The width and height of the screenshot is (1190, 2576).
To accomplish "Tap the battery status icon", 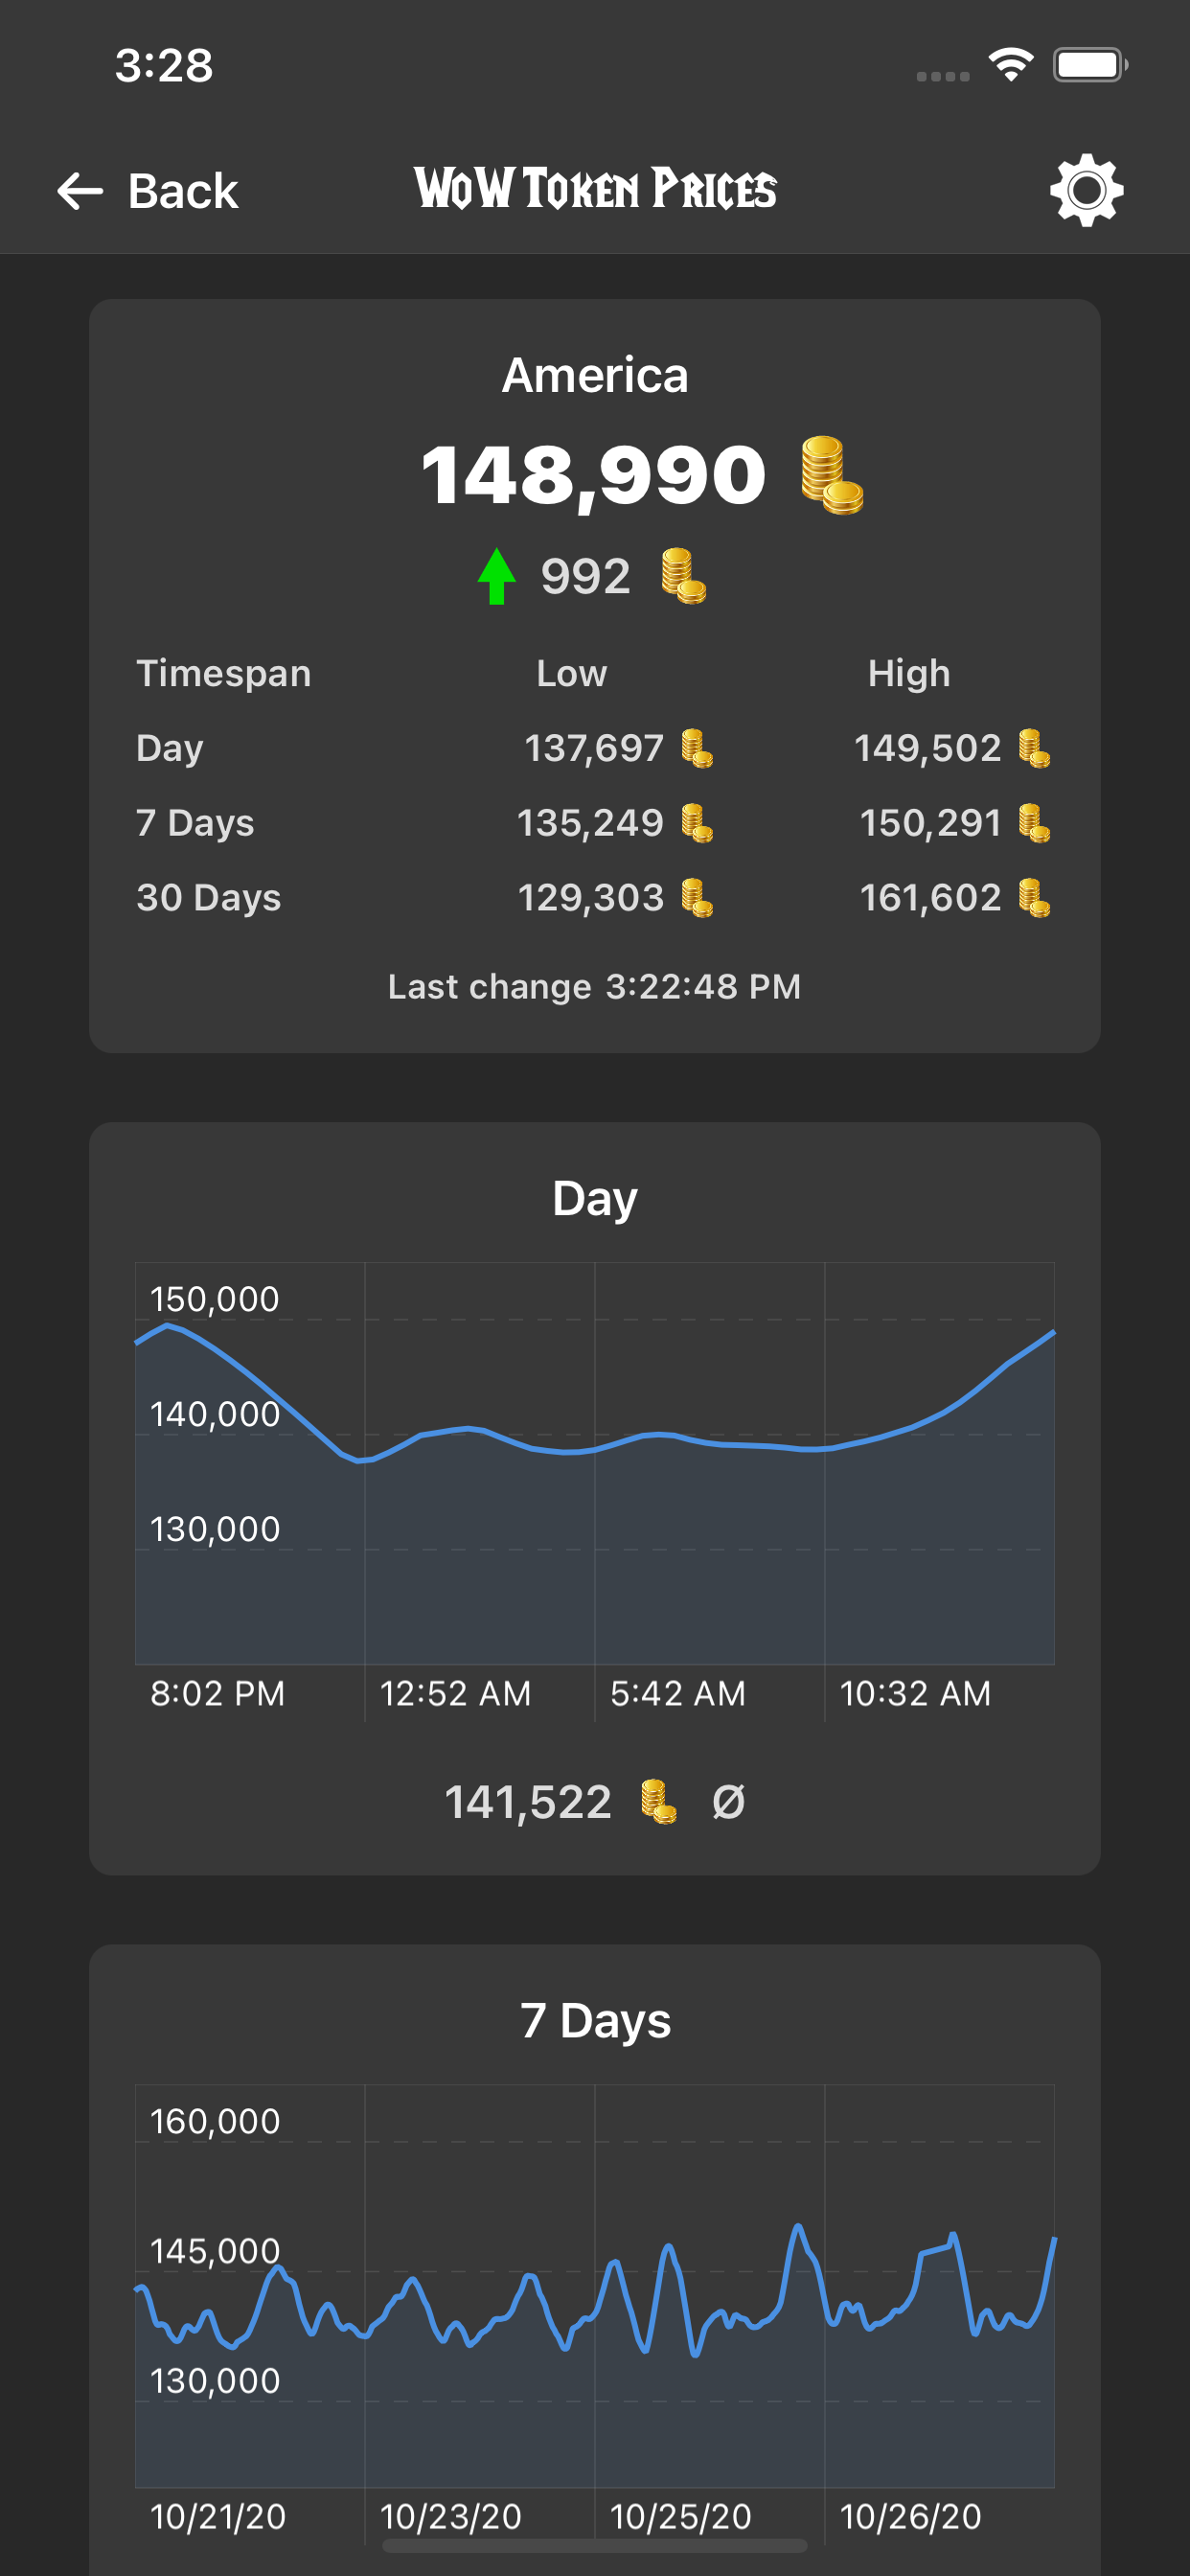I will 1090,65.
